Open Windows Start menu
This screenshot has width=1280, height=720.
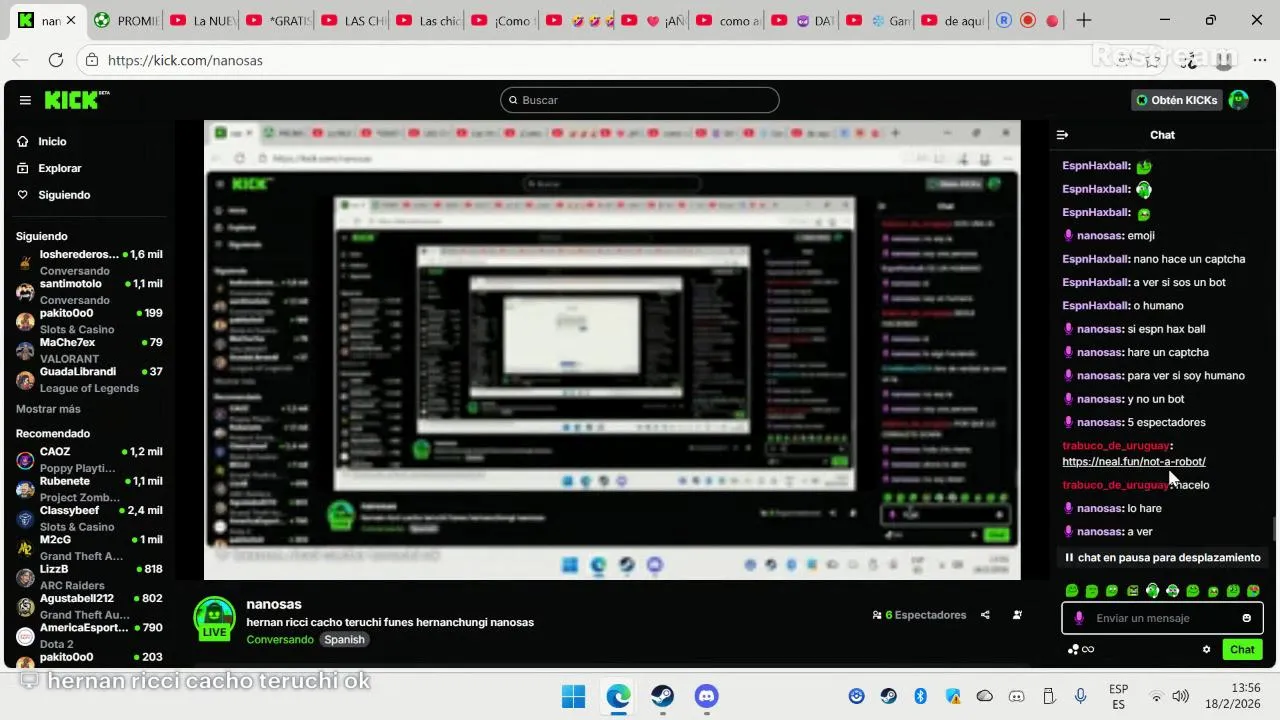coord(574,696)
